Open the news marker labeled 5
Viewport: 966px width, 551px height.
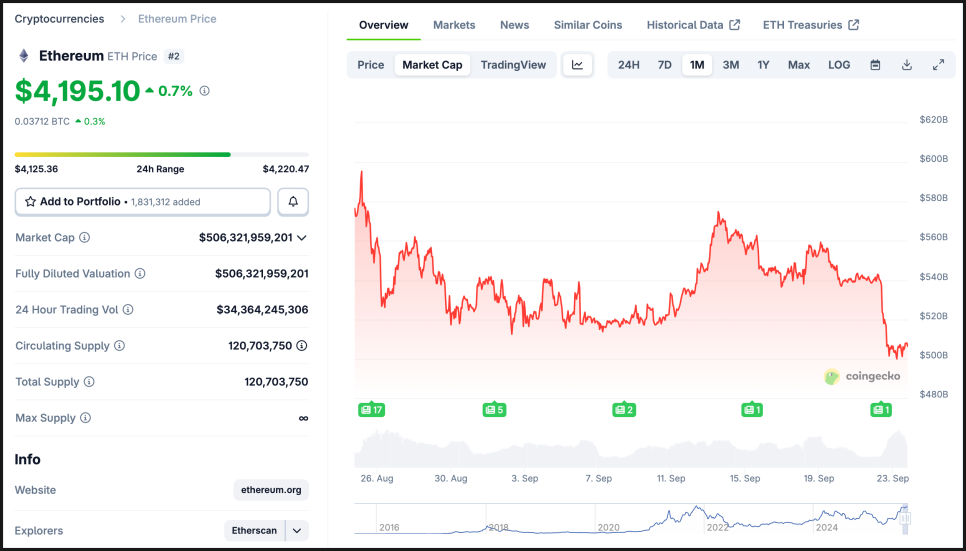click(495, 409)
